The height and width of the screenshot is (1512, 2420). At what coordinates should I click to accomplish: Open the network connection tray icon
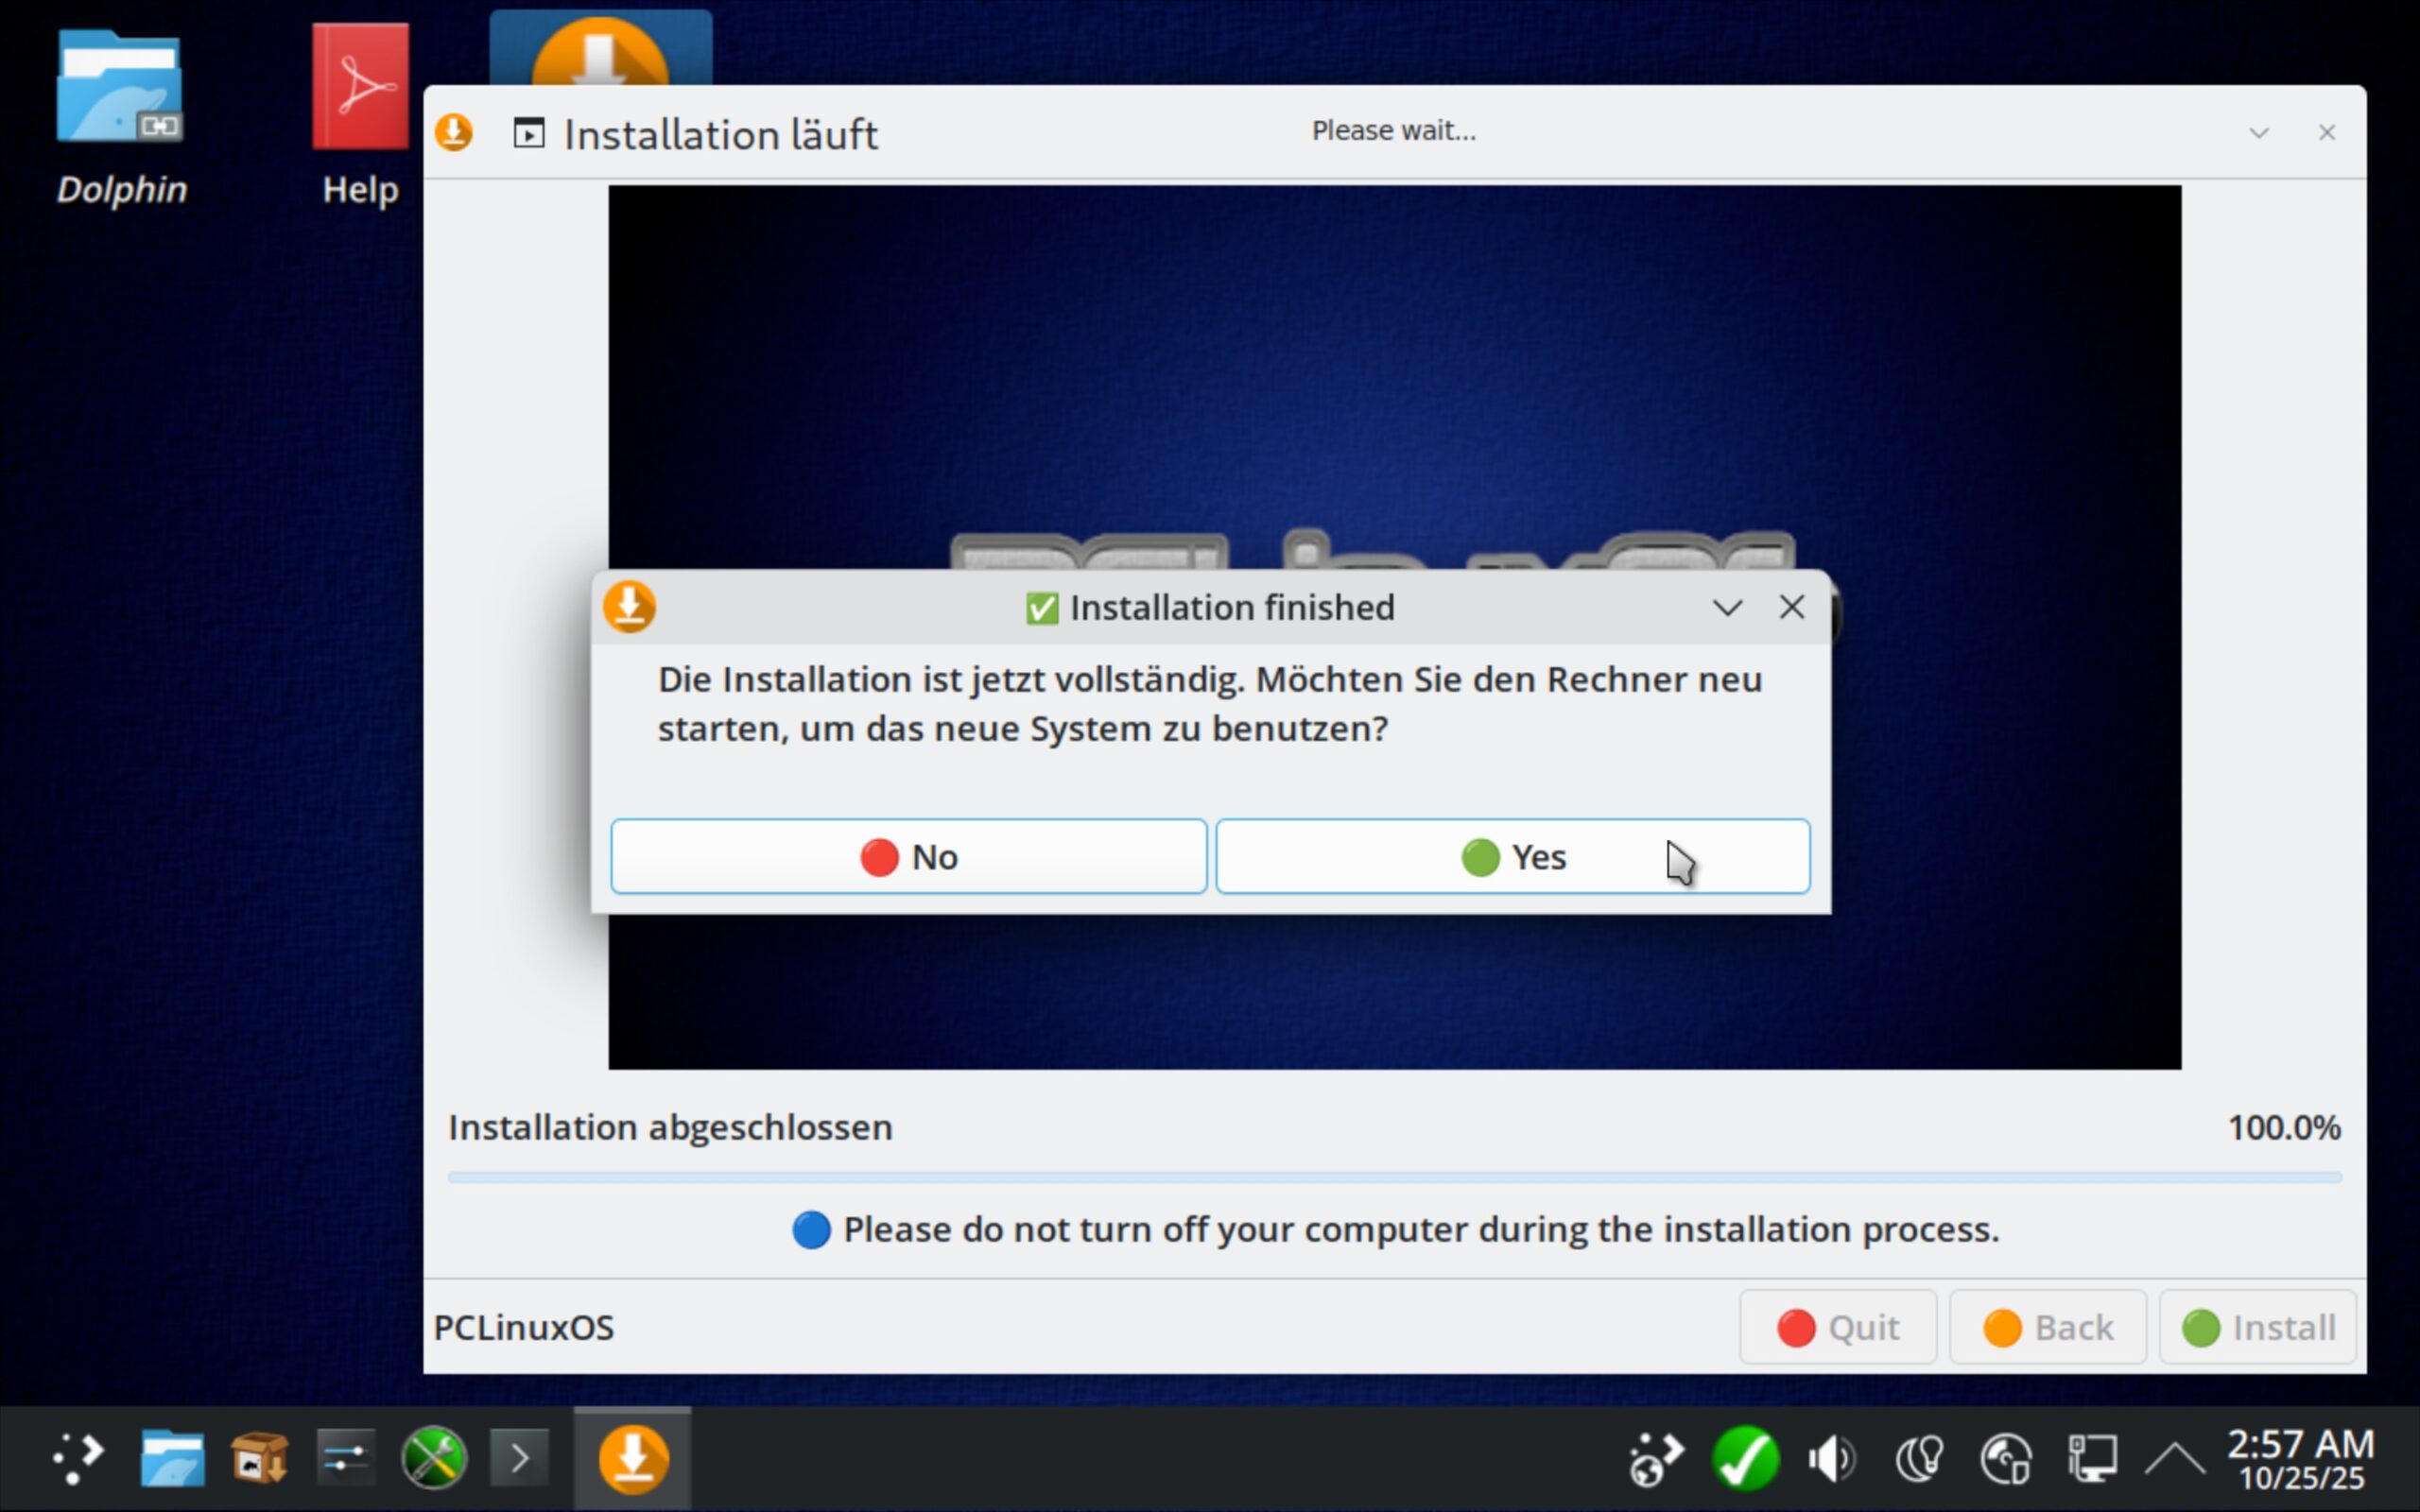2092,1458
